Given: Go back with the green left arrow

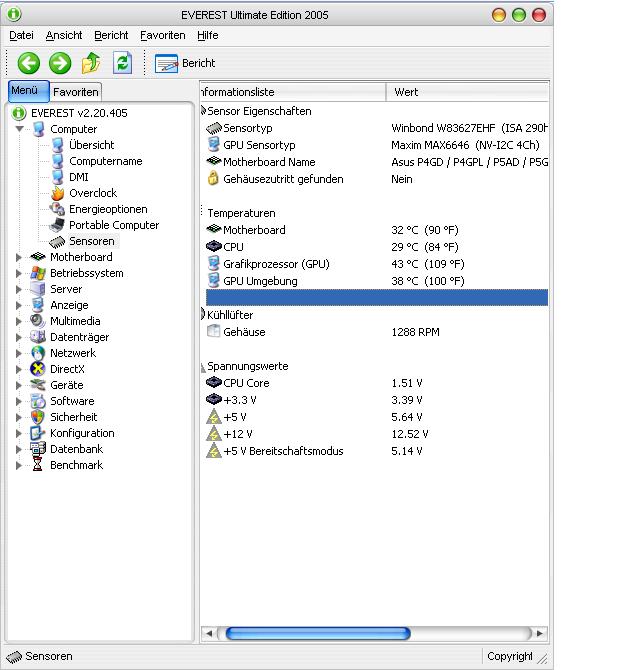Looking at the screenshot, I should (x=29, y=63).
